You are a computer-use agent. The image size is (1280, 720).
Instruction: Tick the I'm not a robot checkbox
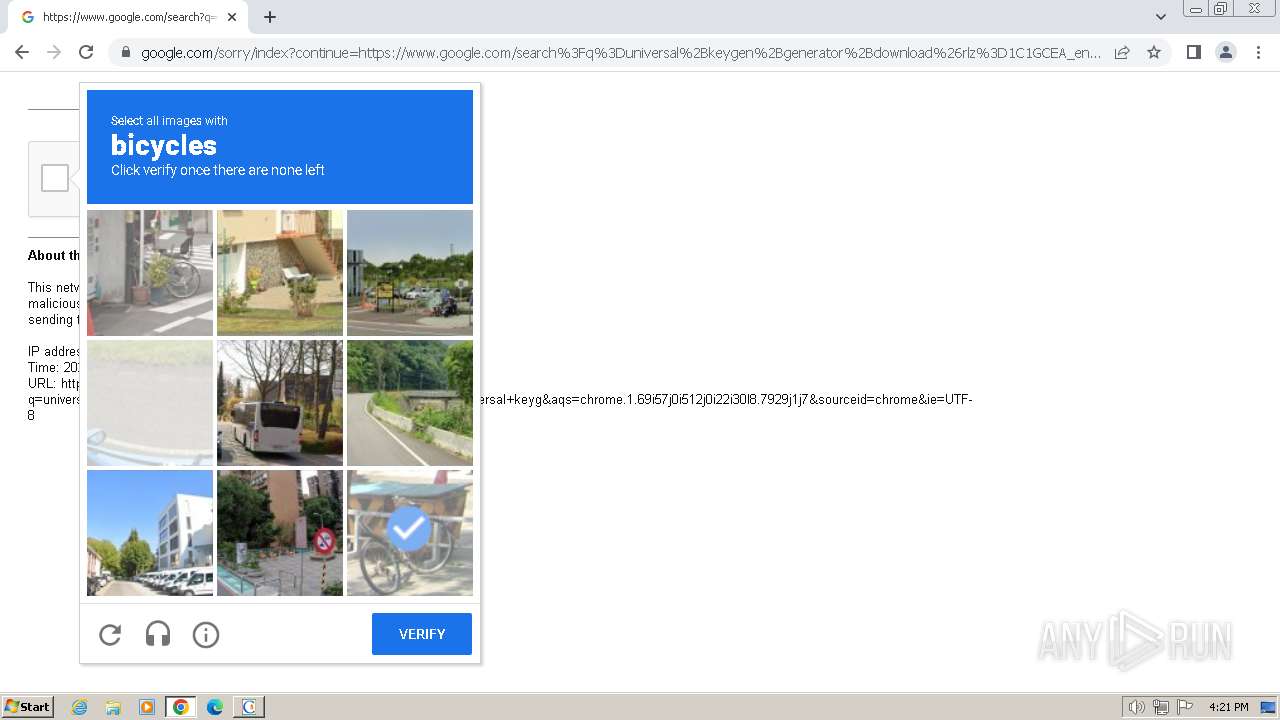55,178
